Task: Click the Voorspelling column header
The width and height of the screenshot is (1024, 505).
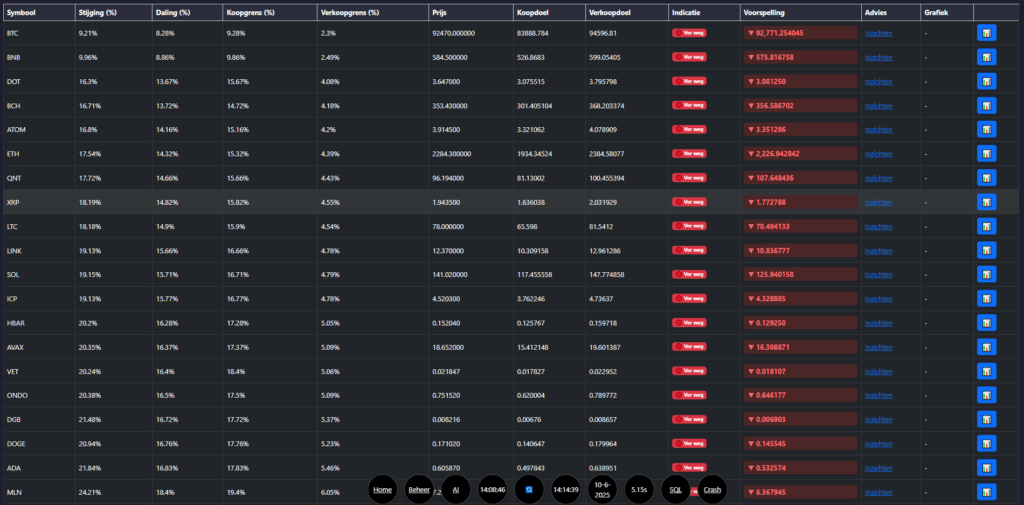Action: 765,13
